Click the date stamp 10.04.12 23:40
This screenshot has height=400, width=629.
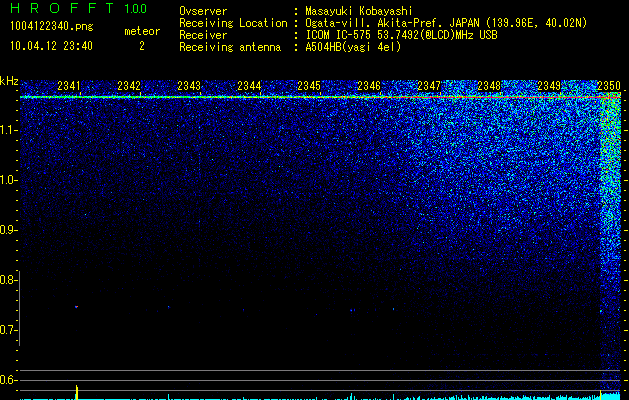point(51,46)
